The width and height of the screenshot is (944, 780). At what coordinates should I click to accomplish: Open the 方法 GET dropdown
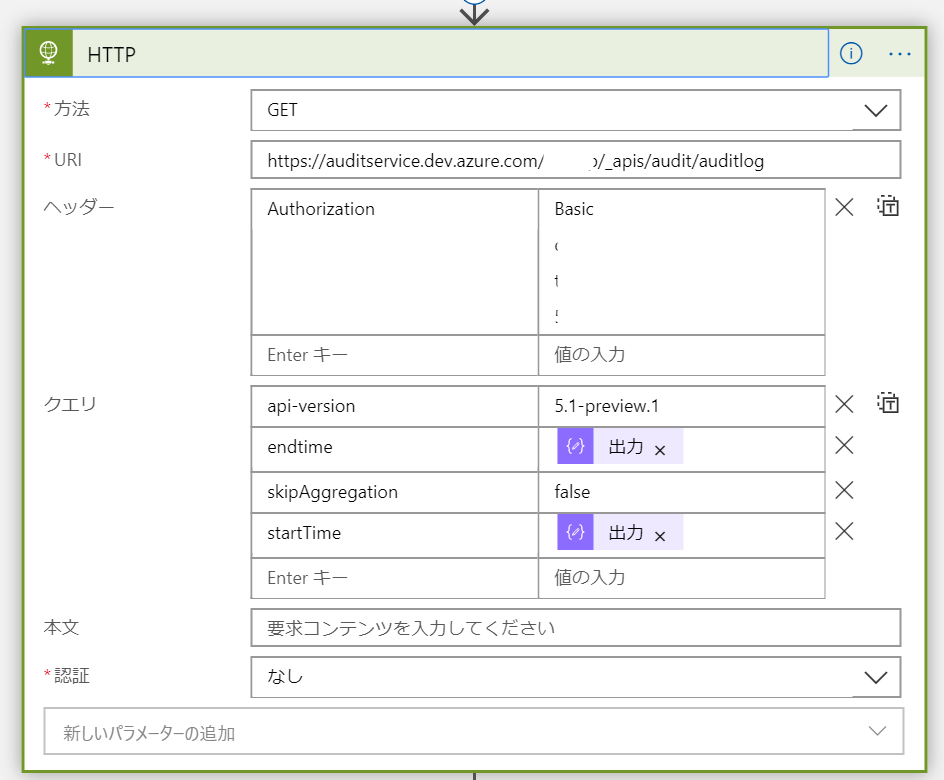[576, 110]
